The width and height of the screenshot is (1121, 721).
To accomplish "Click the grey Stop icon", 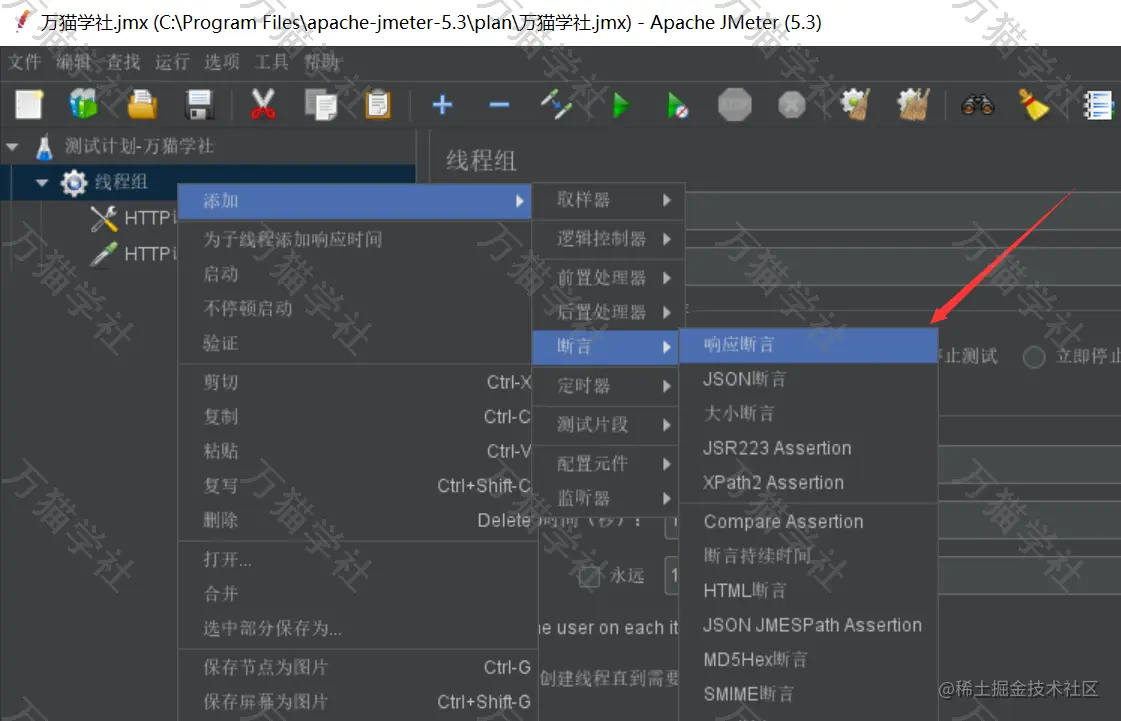I will pos(735,104).
